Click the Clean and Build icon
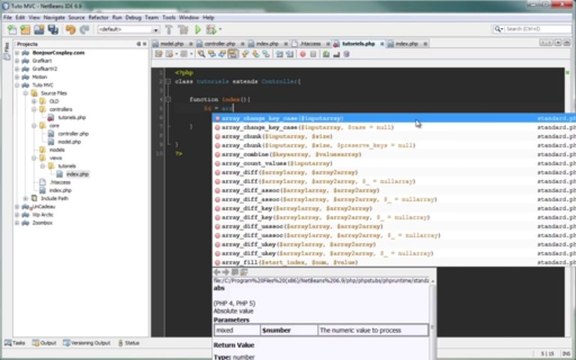576x360 pixels. (183, 29)
